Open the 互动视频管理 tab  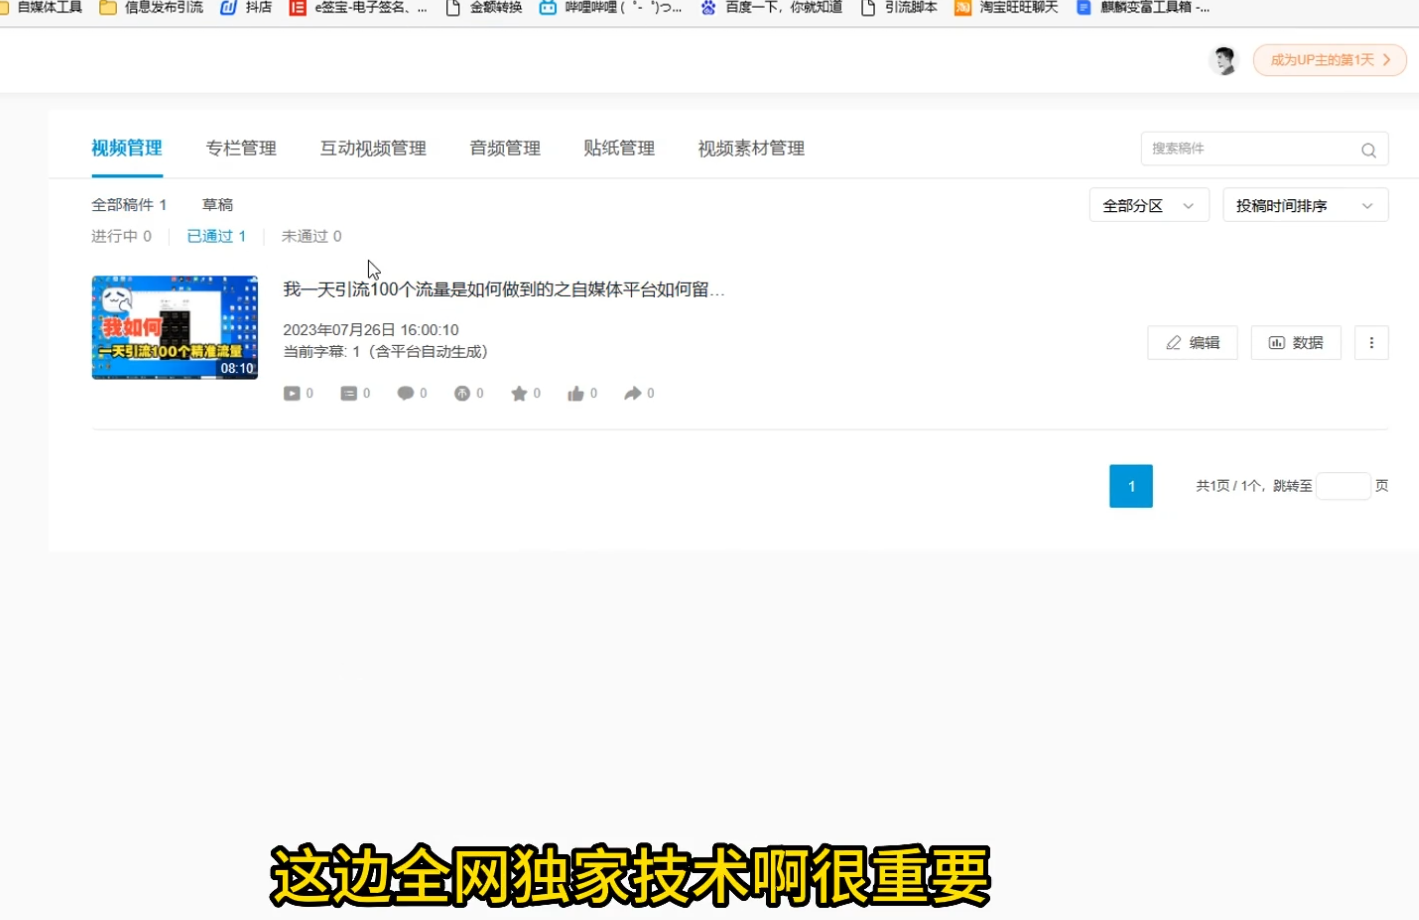373,149
